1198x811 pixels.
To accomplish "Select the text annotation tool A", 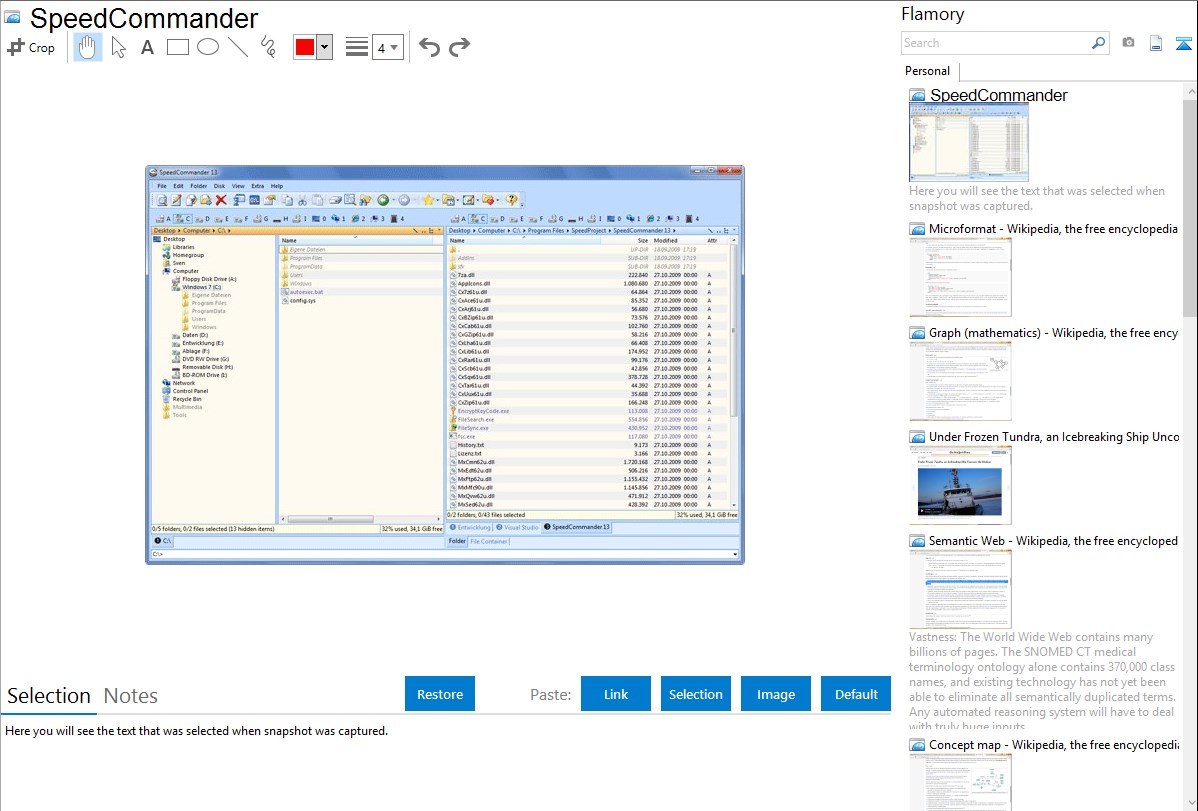I will point(147,47).
